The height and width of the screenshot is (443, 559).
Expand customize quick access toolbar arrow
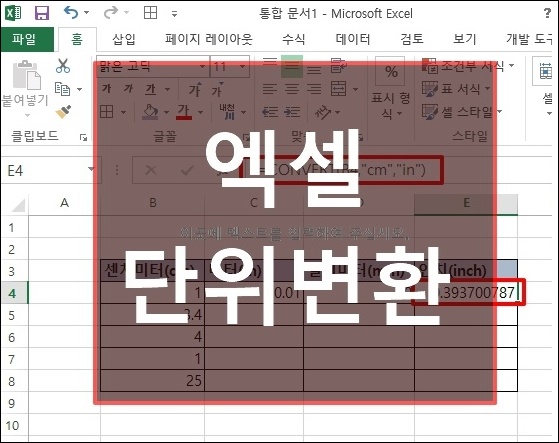coord(174,14)
